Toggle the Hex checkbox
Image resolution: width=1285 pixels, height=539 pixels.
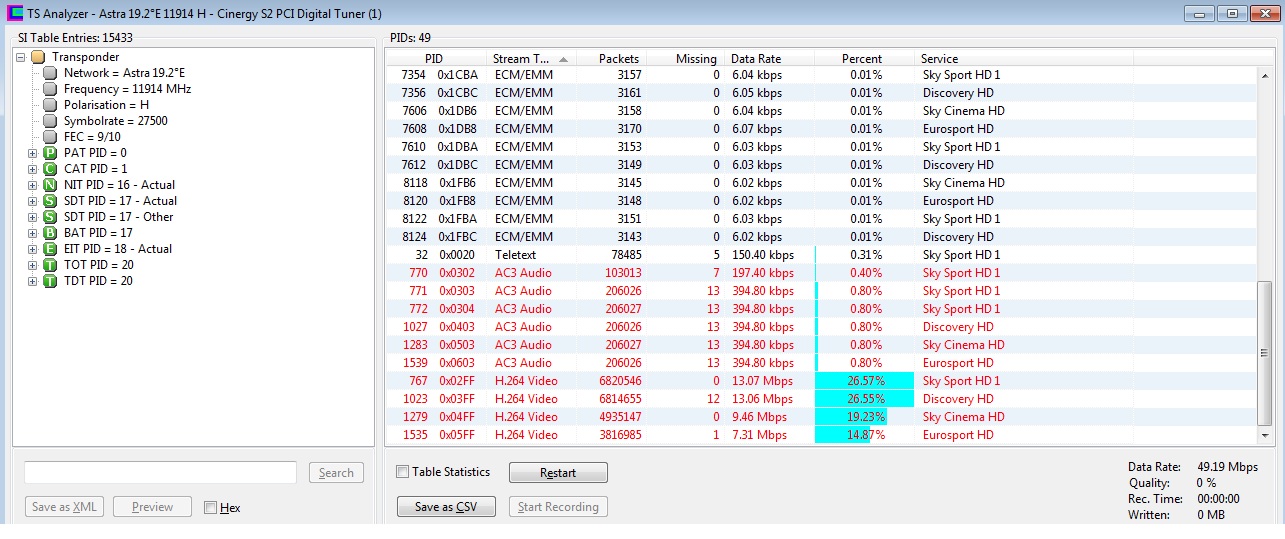210,508
